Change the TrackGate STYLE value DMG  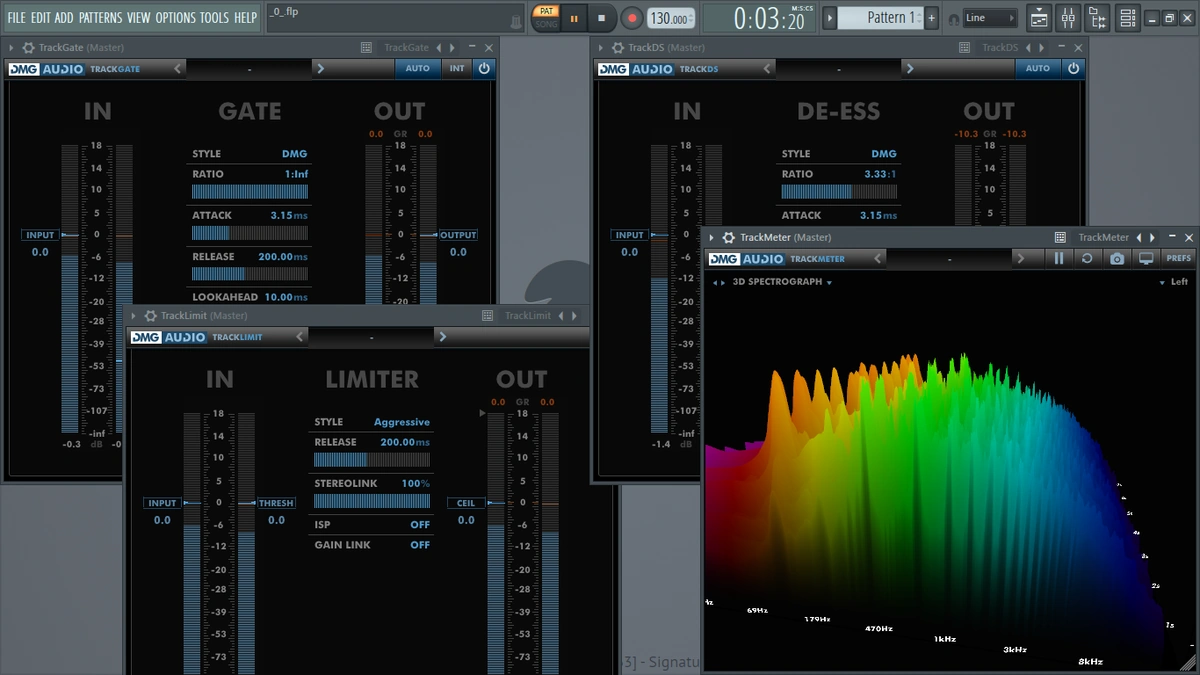pyautogui.click(x=294, y=154)
